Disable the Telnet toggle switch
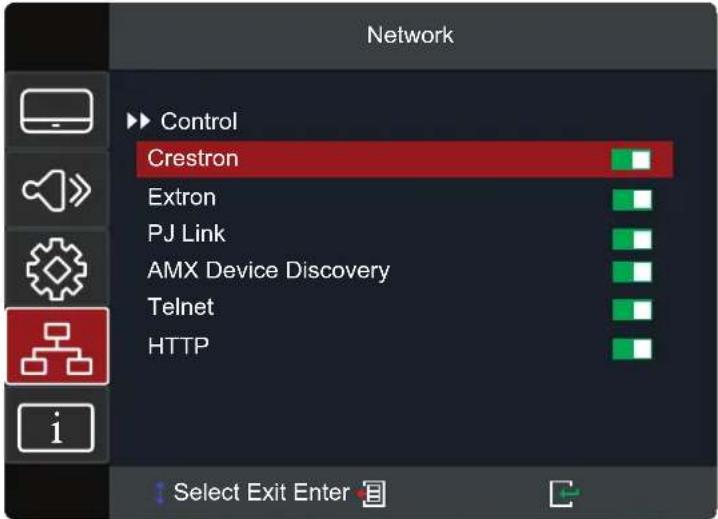This screenshot has width=718, height=519. click(632, 310)
